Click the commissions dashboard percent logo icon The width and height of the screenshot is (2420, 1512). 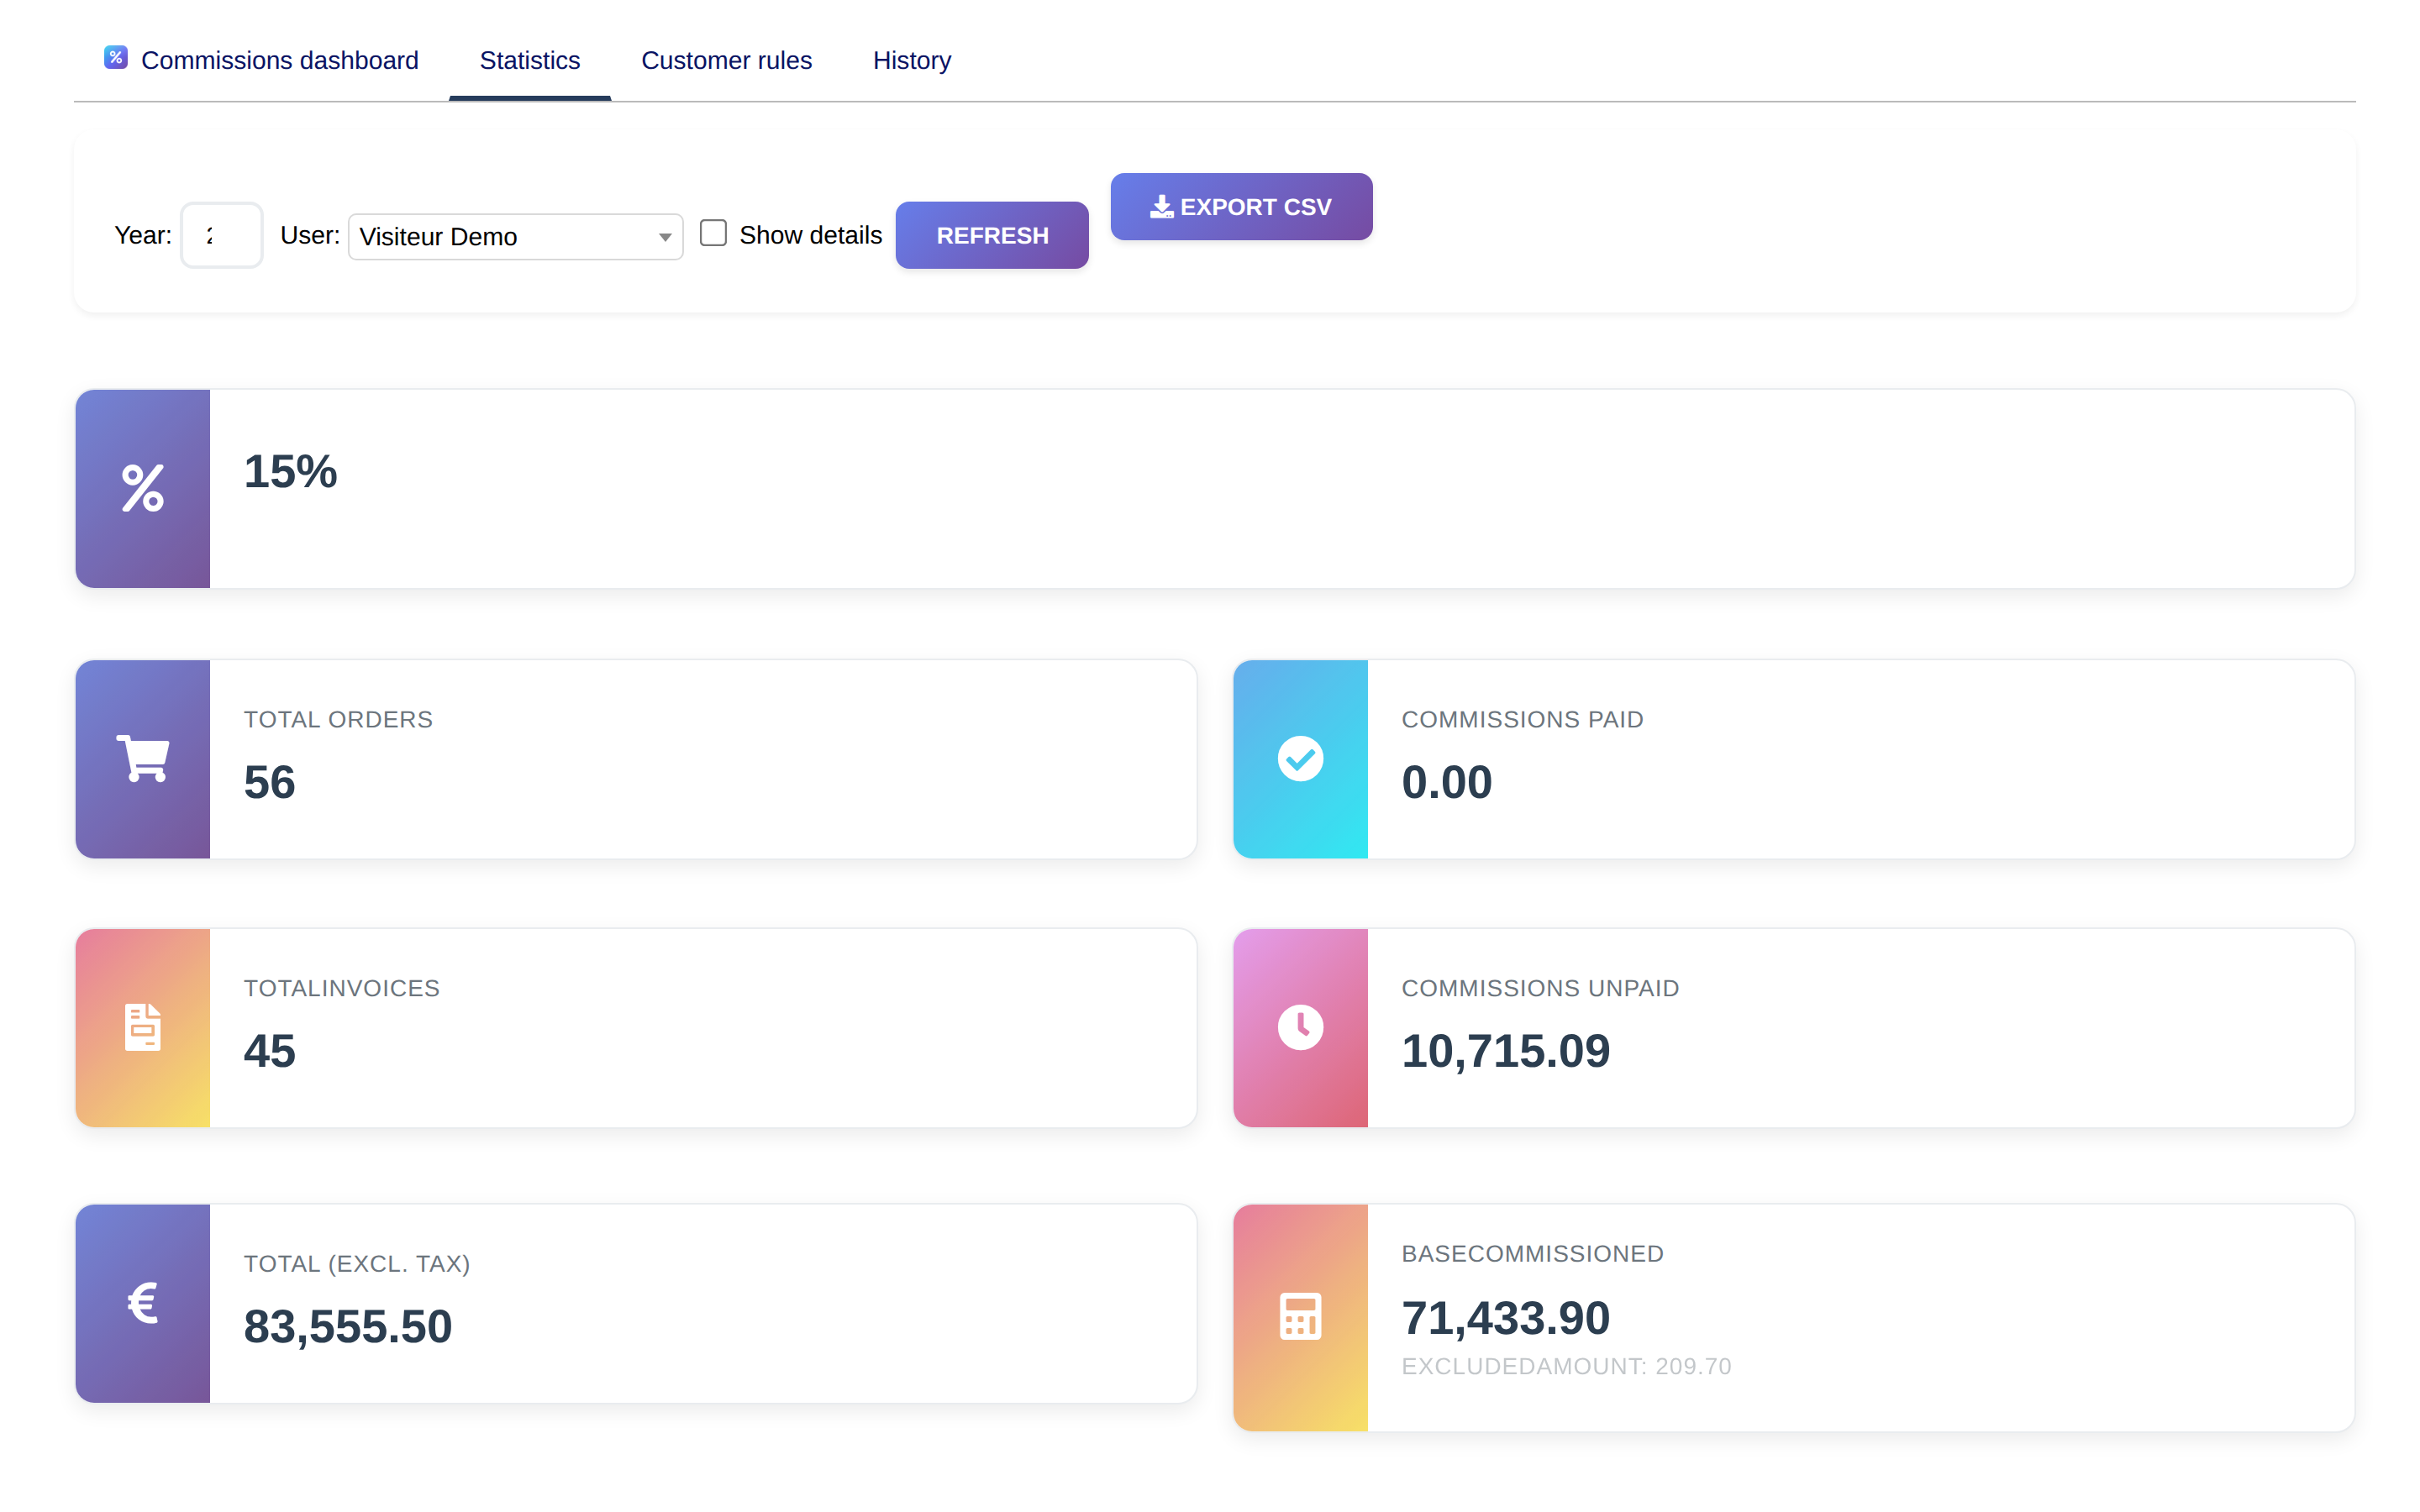click(116, 57)
